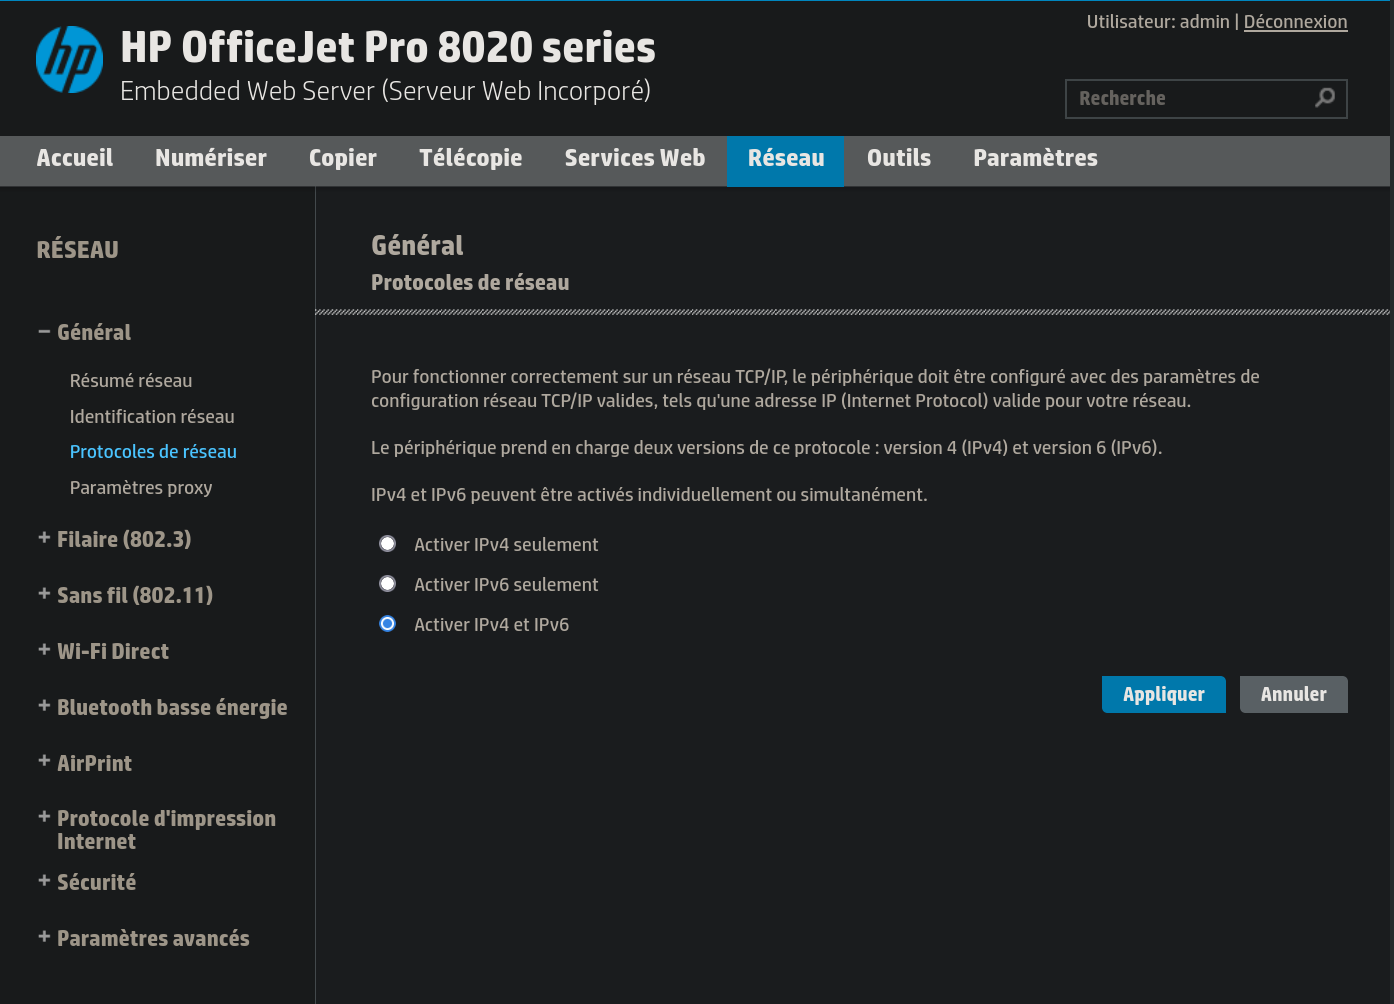Click the HP logo icon
1394x1004 pixels.
coord(69,60)
